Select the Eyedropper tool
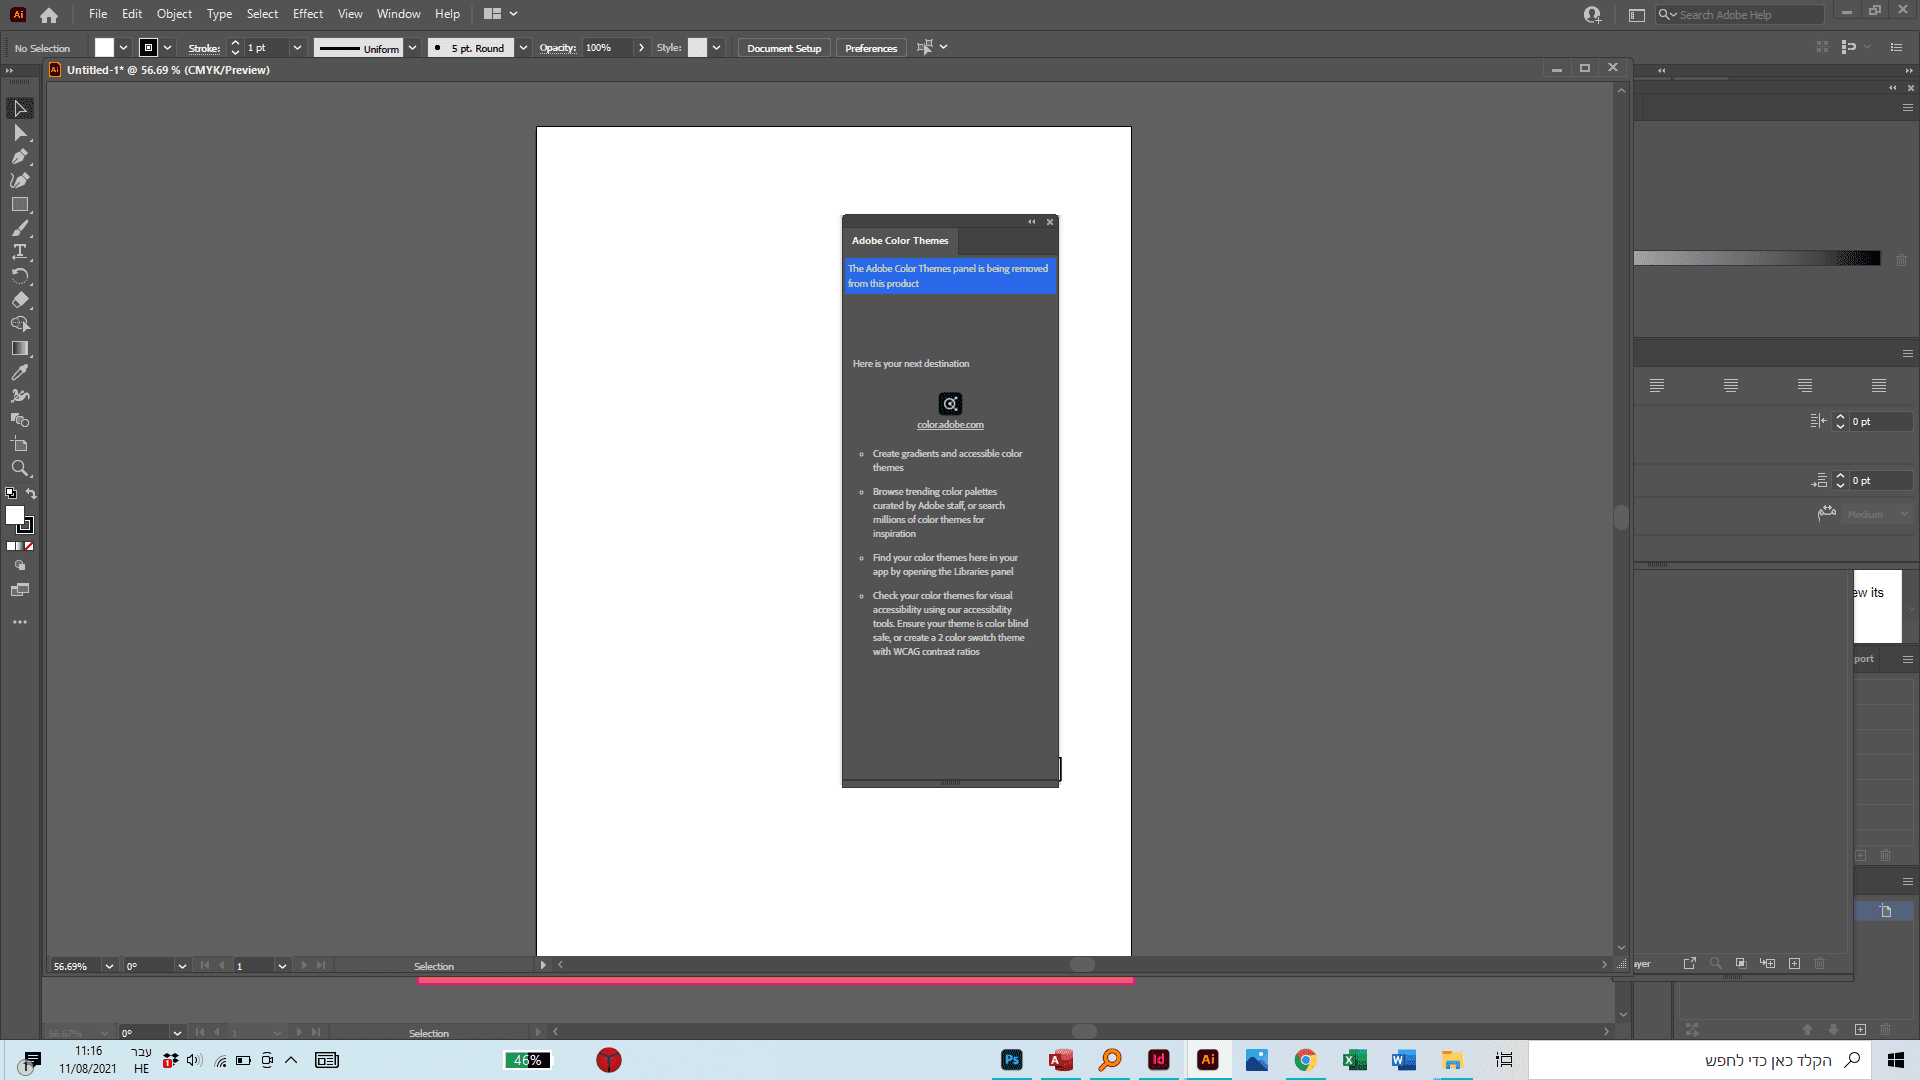 tap(19, 372)
